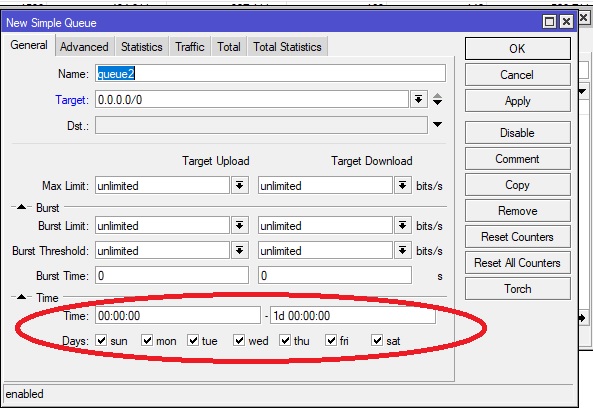The image size is (593, 420).
Task: Expand the Dst. field arrow
Action: point(438,124)
